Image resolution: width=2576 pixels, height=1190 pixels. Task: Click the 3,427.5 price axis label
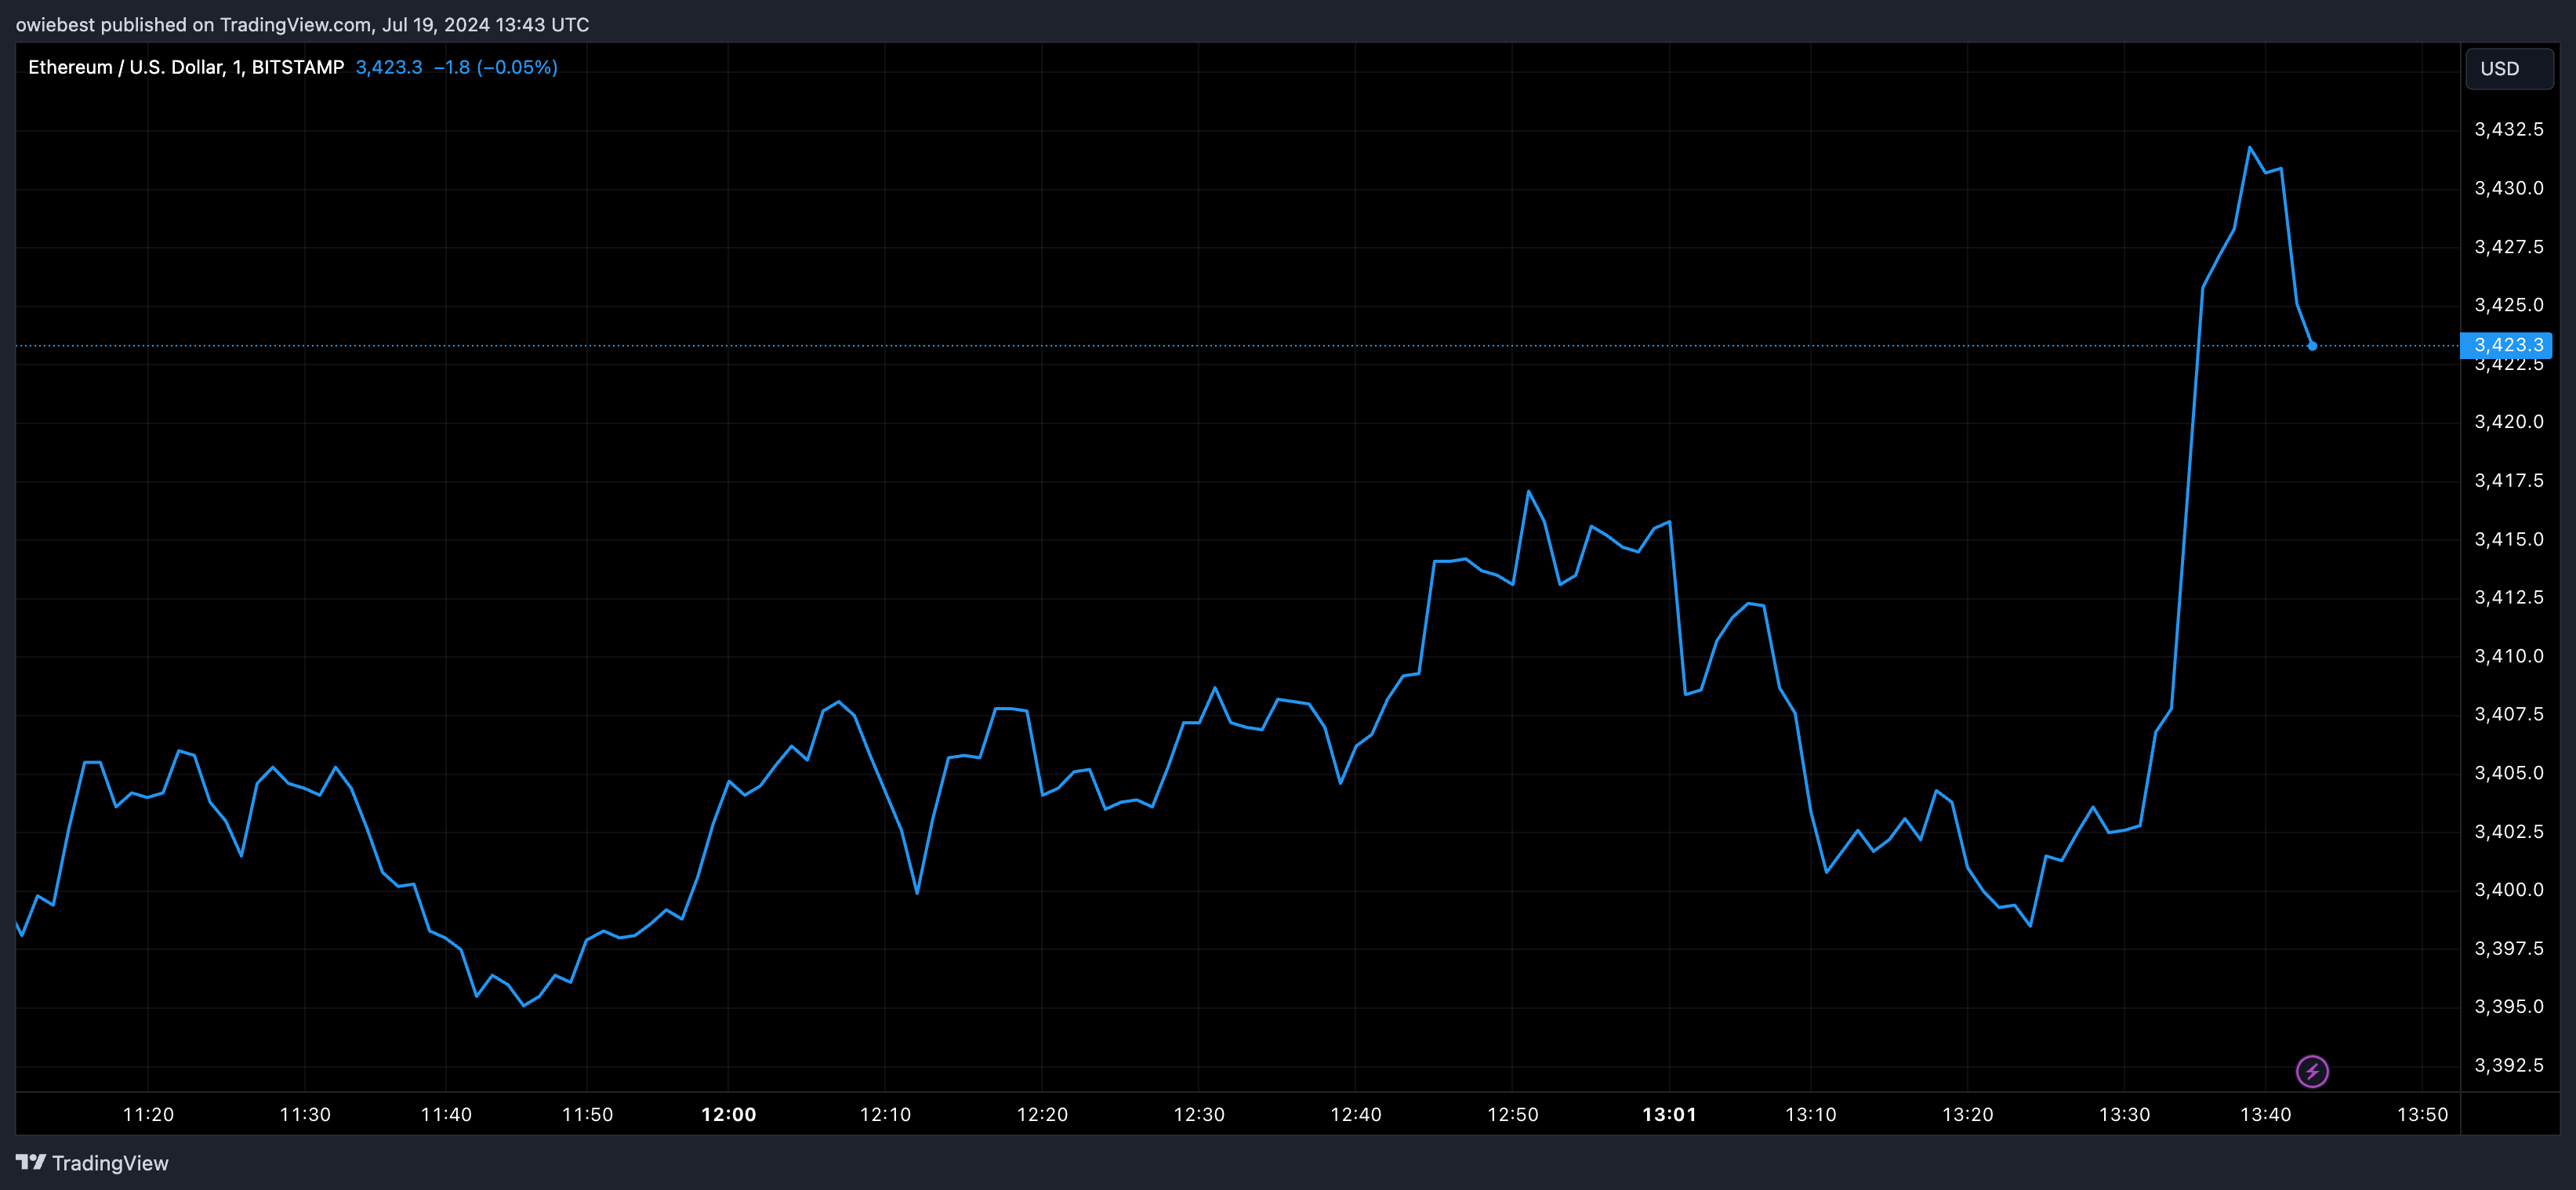[2508, 246]
